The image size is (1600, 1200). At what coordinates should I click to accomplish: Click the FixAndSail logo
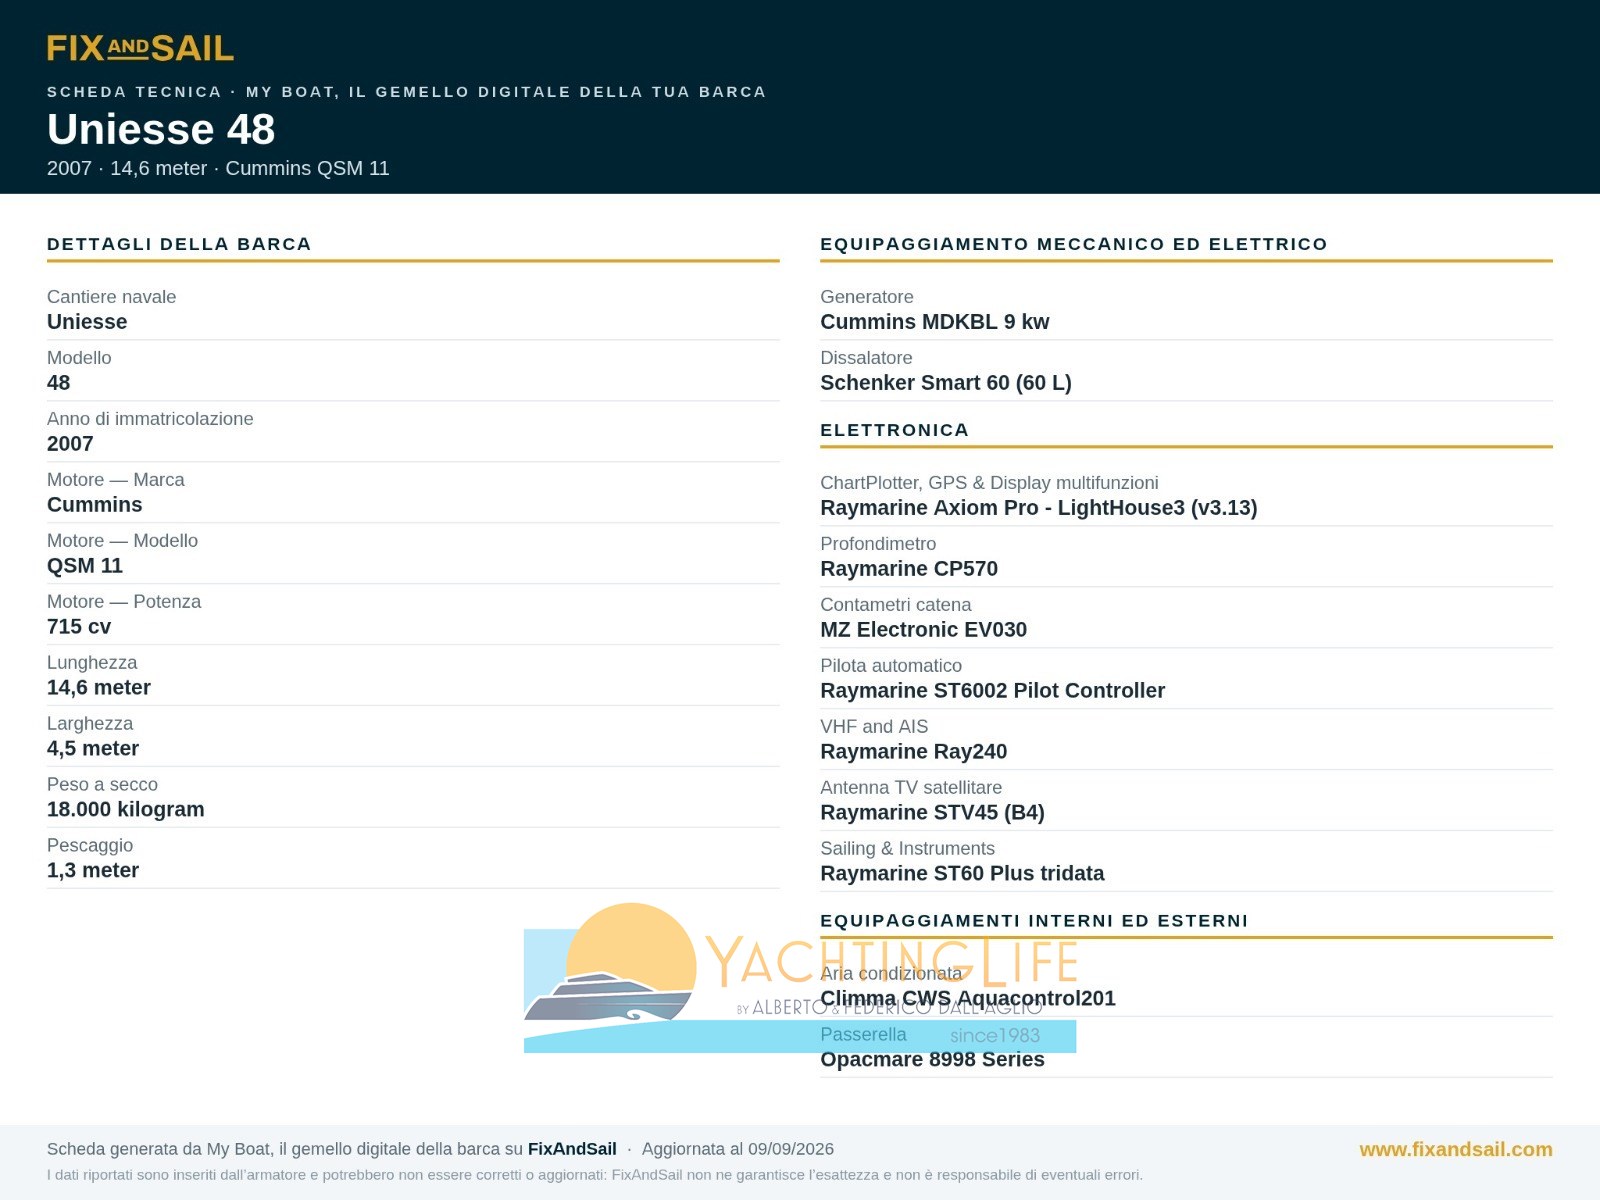click(x=140, y=48)
